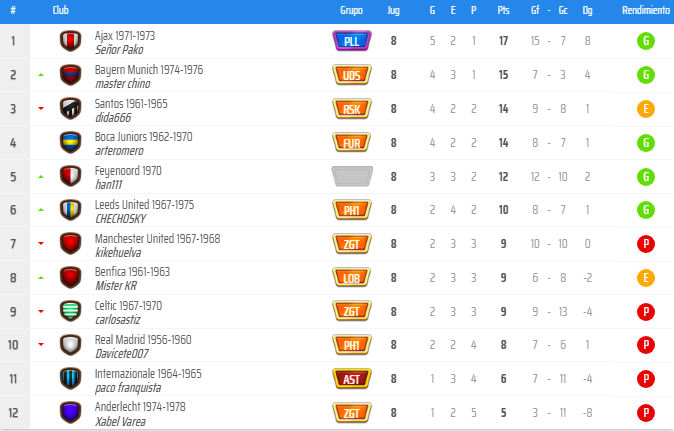674x431 pixels.
Task: Click the green G result circle for Ajax
Action: click(x=646, y=41)
